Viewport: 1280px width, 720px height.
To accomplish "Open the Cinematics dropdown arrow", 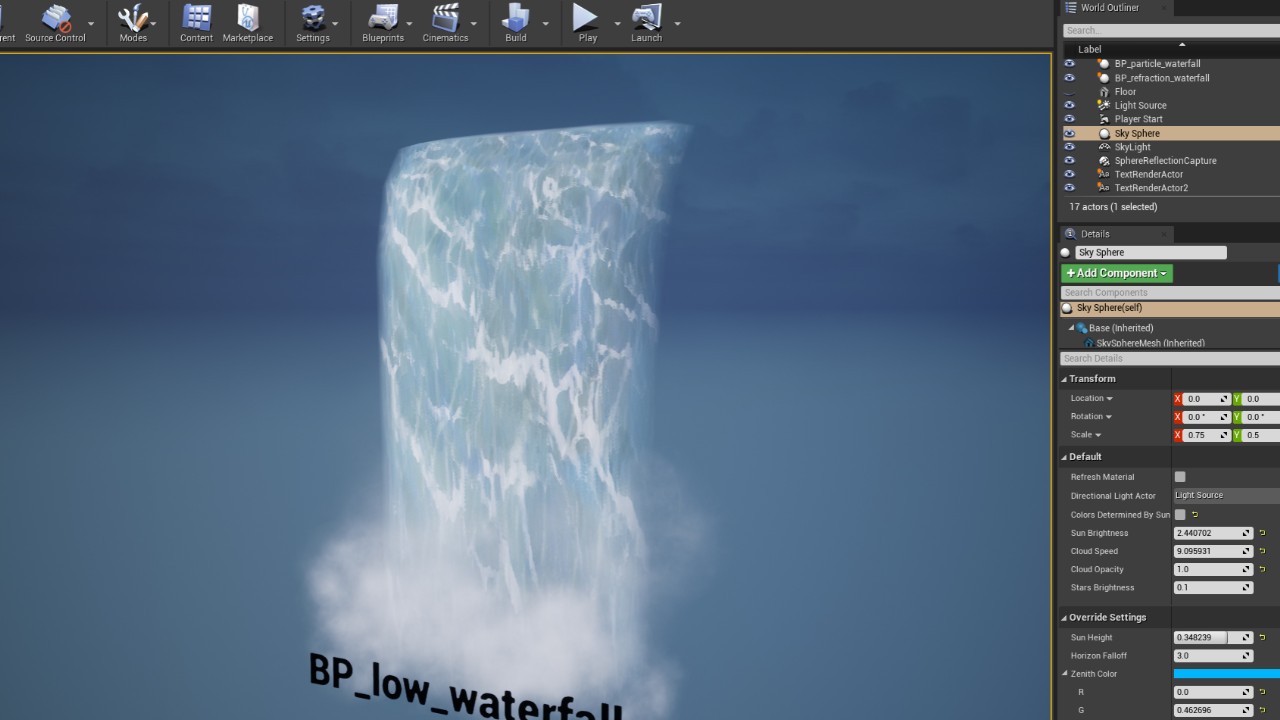I will pos(474,23).
